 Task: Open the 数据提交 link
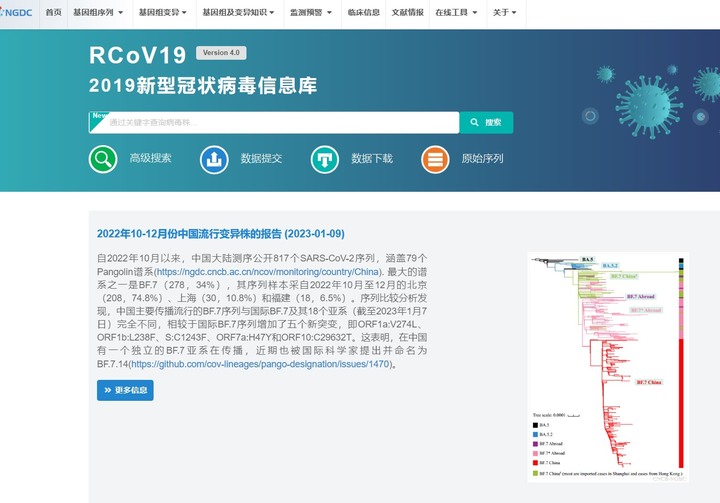pos(261,158)
